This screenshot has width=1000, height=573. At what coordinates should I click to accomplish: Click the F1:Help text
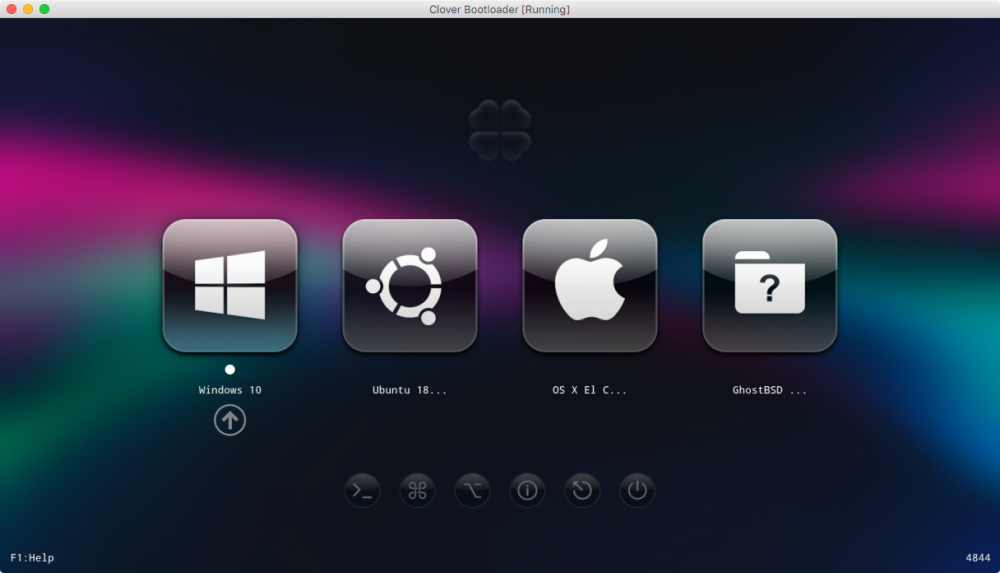pyautogui.click(x=32, y=558)
